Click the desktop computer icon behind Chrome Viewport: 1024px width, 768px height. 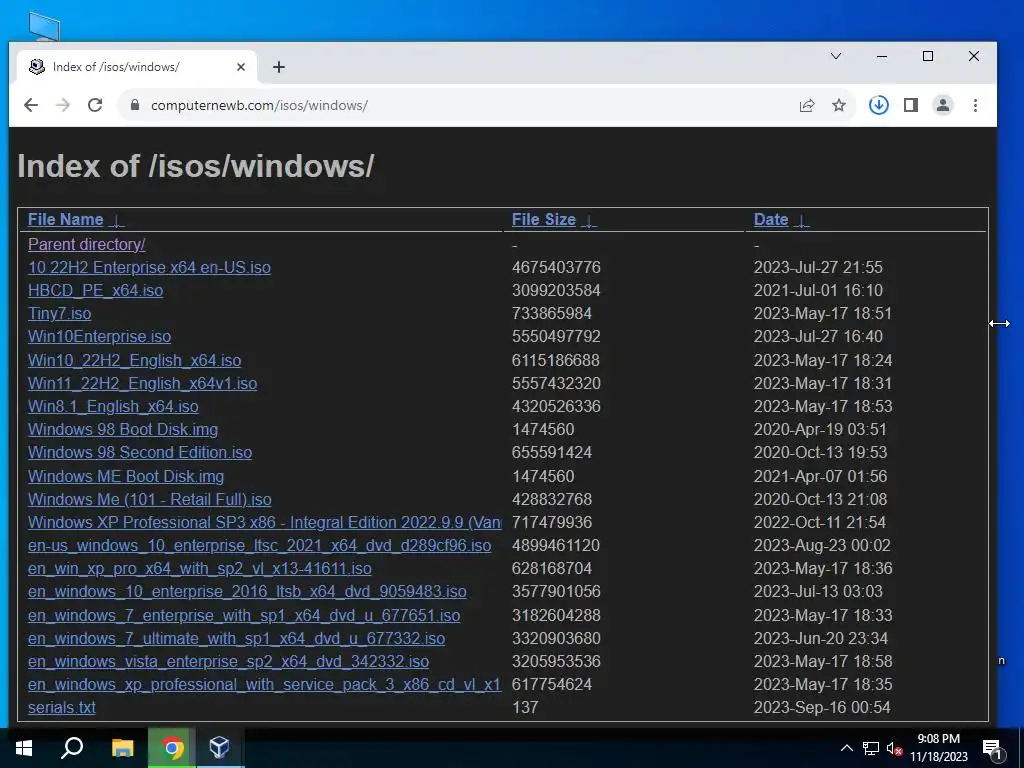44,26
